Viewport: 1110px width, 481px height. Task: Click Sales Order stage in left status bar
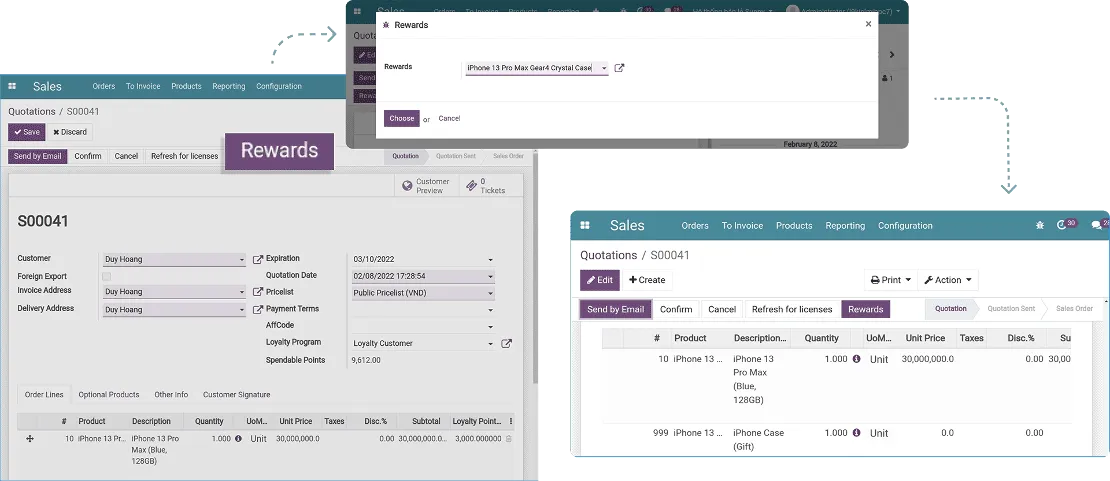coord(508,156)
